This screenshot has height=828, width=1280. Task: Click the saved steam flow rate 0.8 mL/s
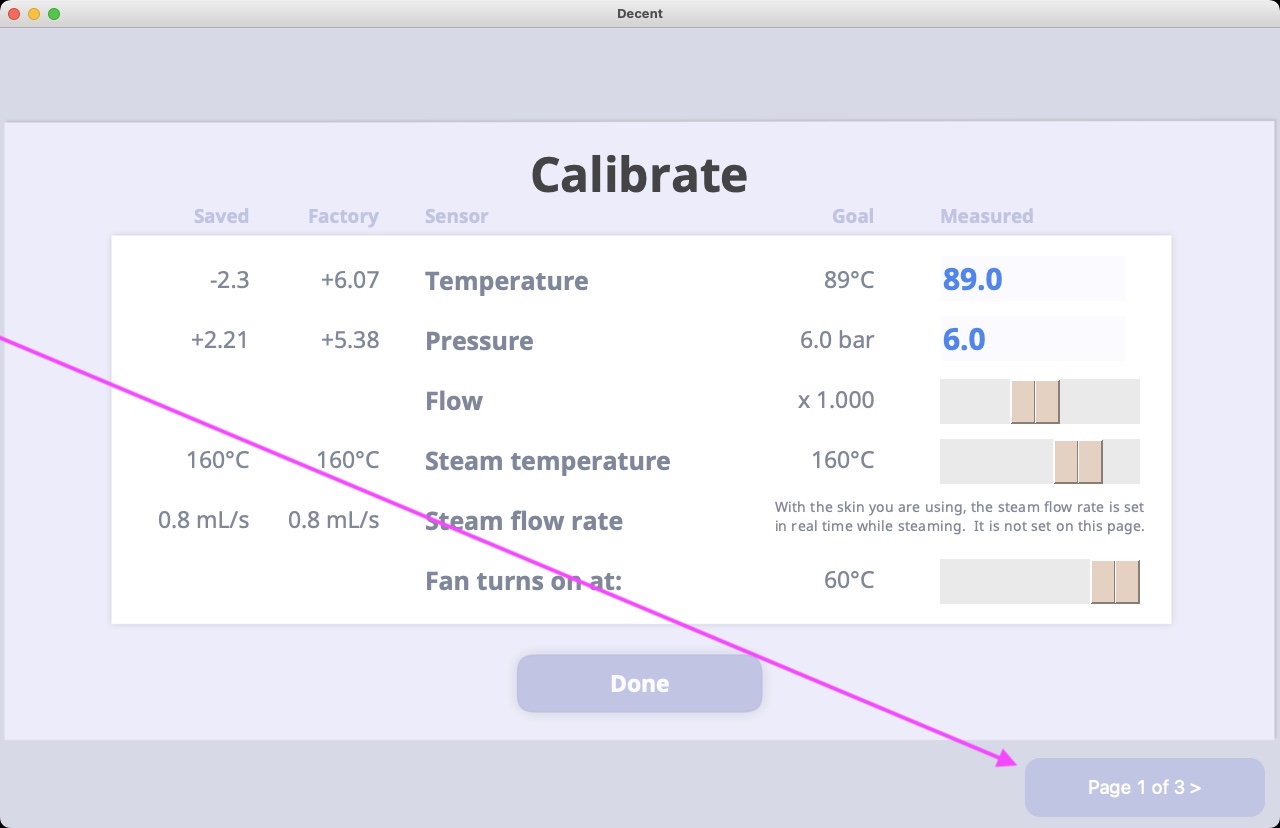pyautogui.click(x=204, y=520)
